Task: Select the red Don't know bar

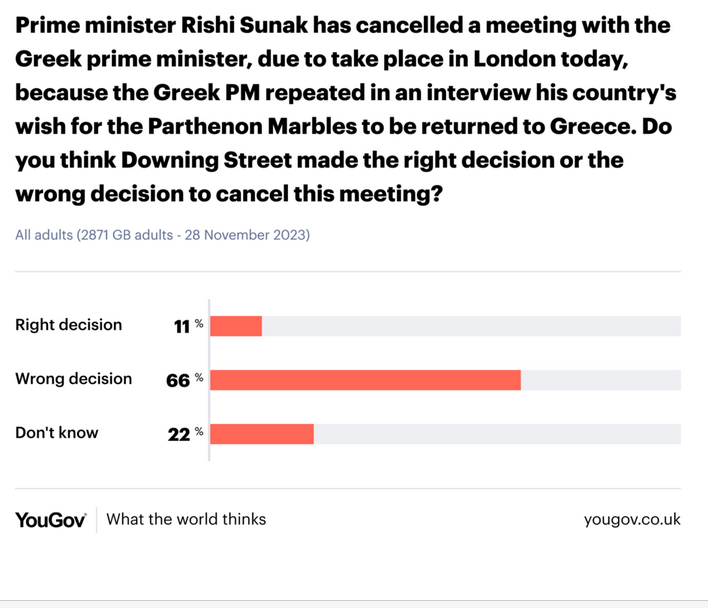Action: pyautogui.click(x=262, y=434)
